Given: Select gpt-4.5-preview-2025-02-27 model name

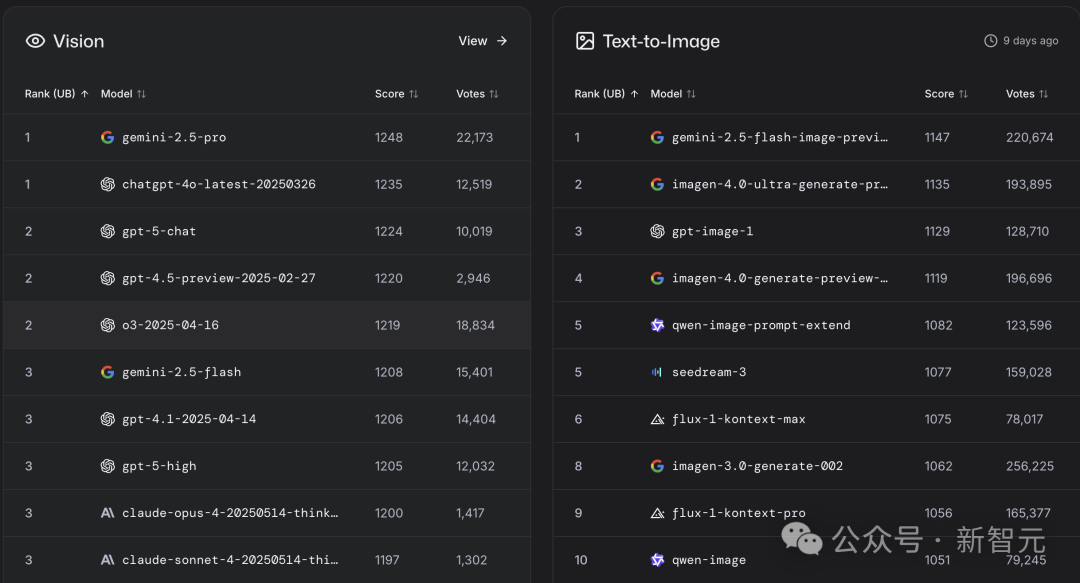Looking at the screenshot, I should [218, 278].
